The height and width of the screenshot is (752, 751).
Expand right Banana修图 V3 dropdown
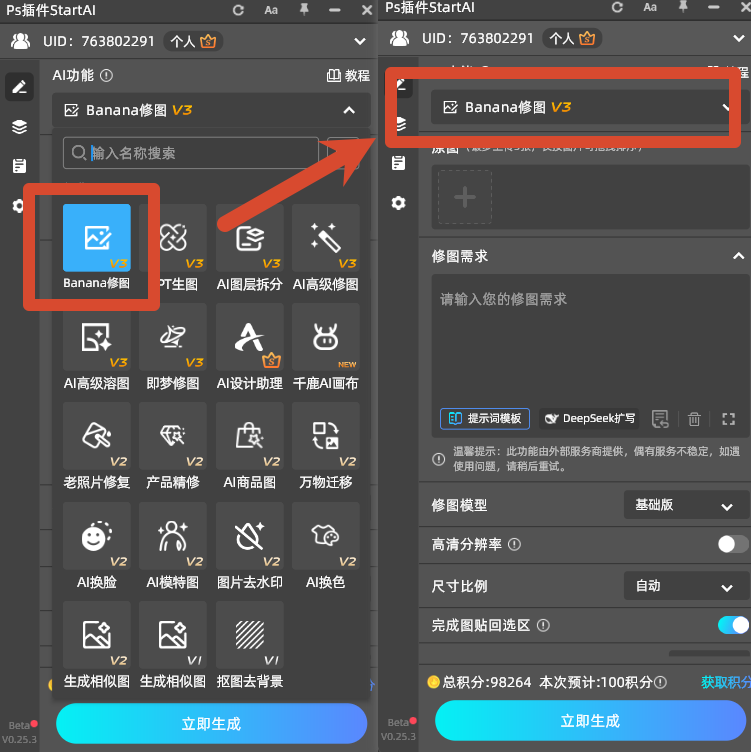[726, 107]
